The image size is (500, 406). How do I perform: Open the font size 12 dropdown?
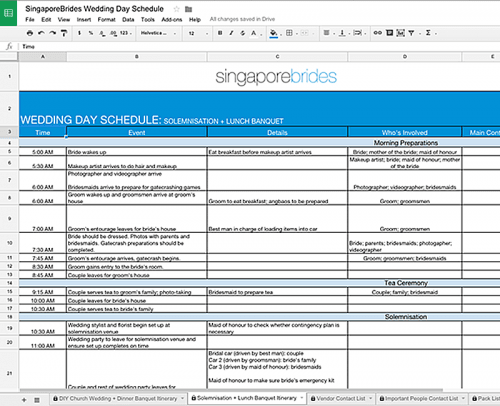(x=198, y=33)
